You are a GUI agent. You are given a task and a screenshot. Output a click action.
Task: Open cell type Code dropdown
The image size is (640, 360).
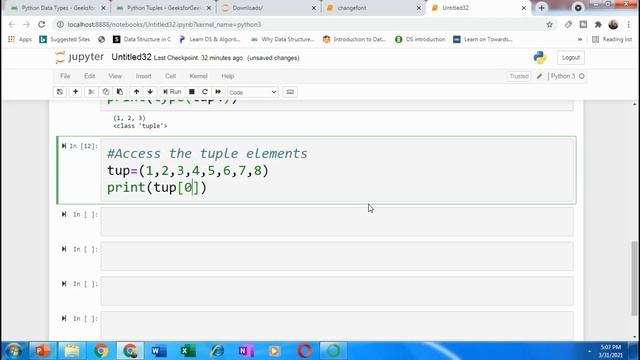(253, 92)
